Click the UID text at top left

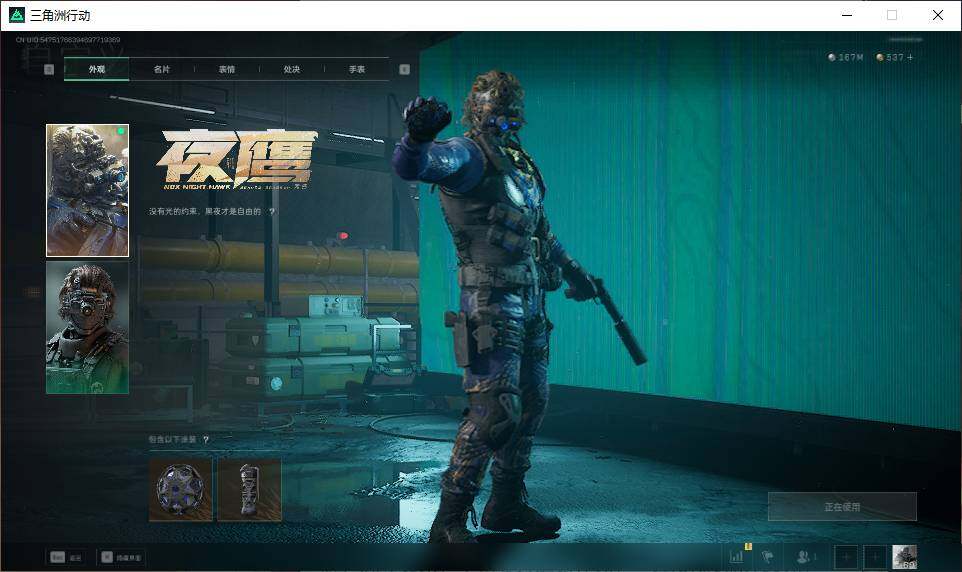[x=68, y=40]
